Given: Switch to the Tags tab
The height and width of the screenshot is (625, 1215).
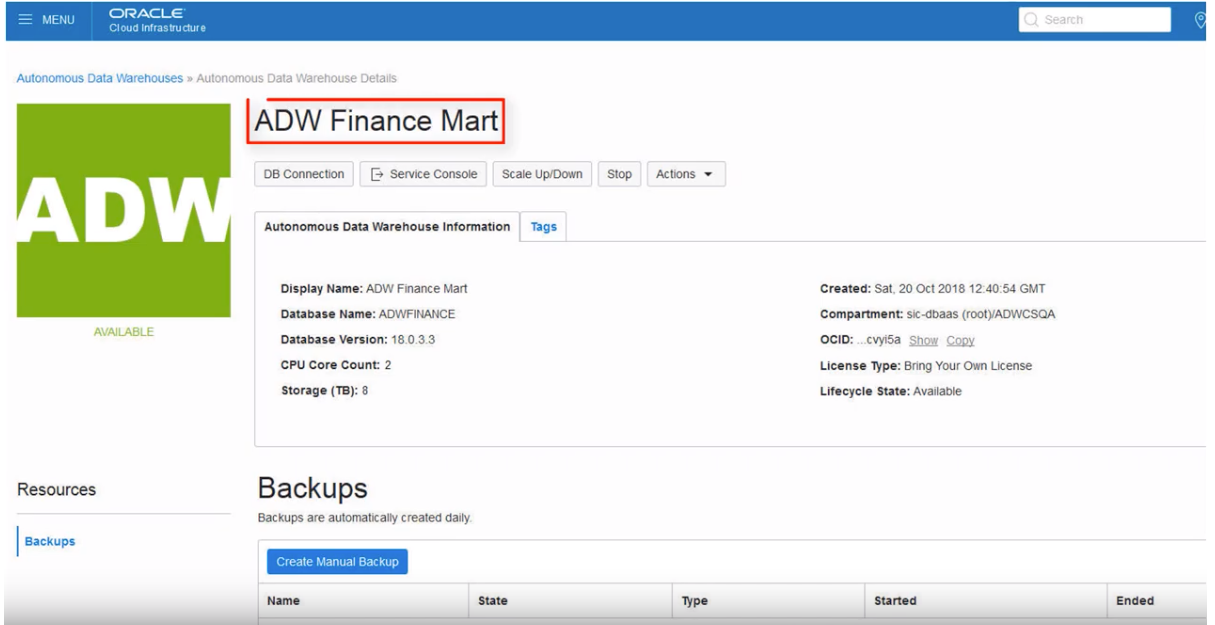Looking at the screenshot, I should point(544,227).
